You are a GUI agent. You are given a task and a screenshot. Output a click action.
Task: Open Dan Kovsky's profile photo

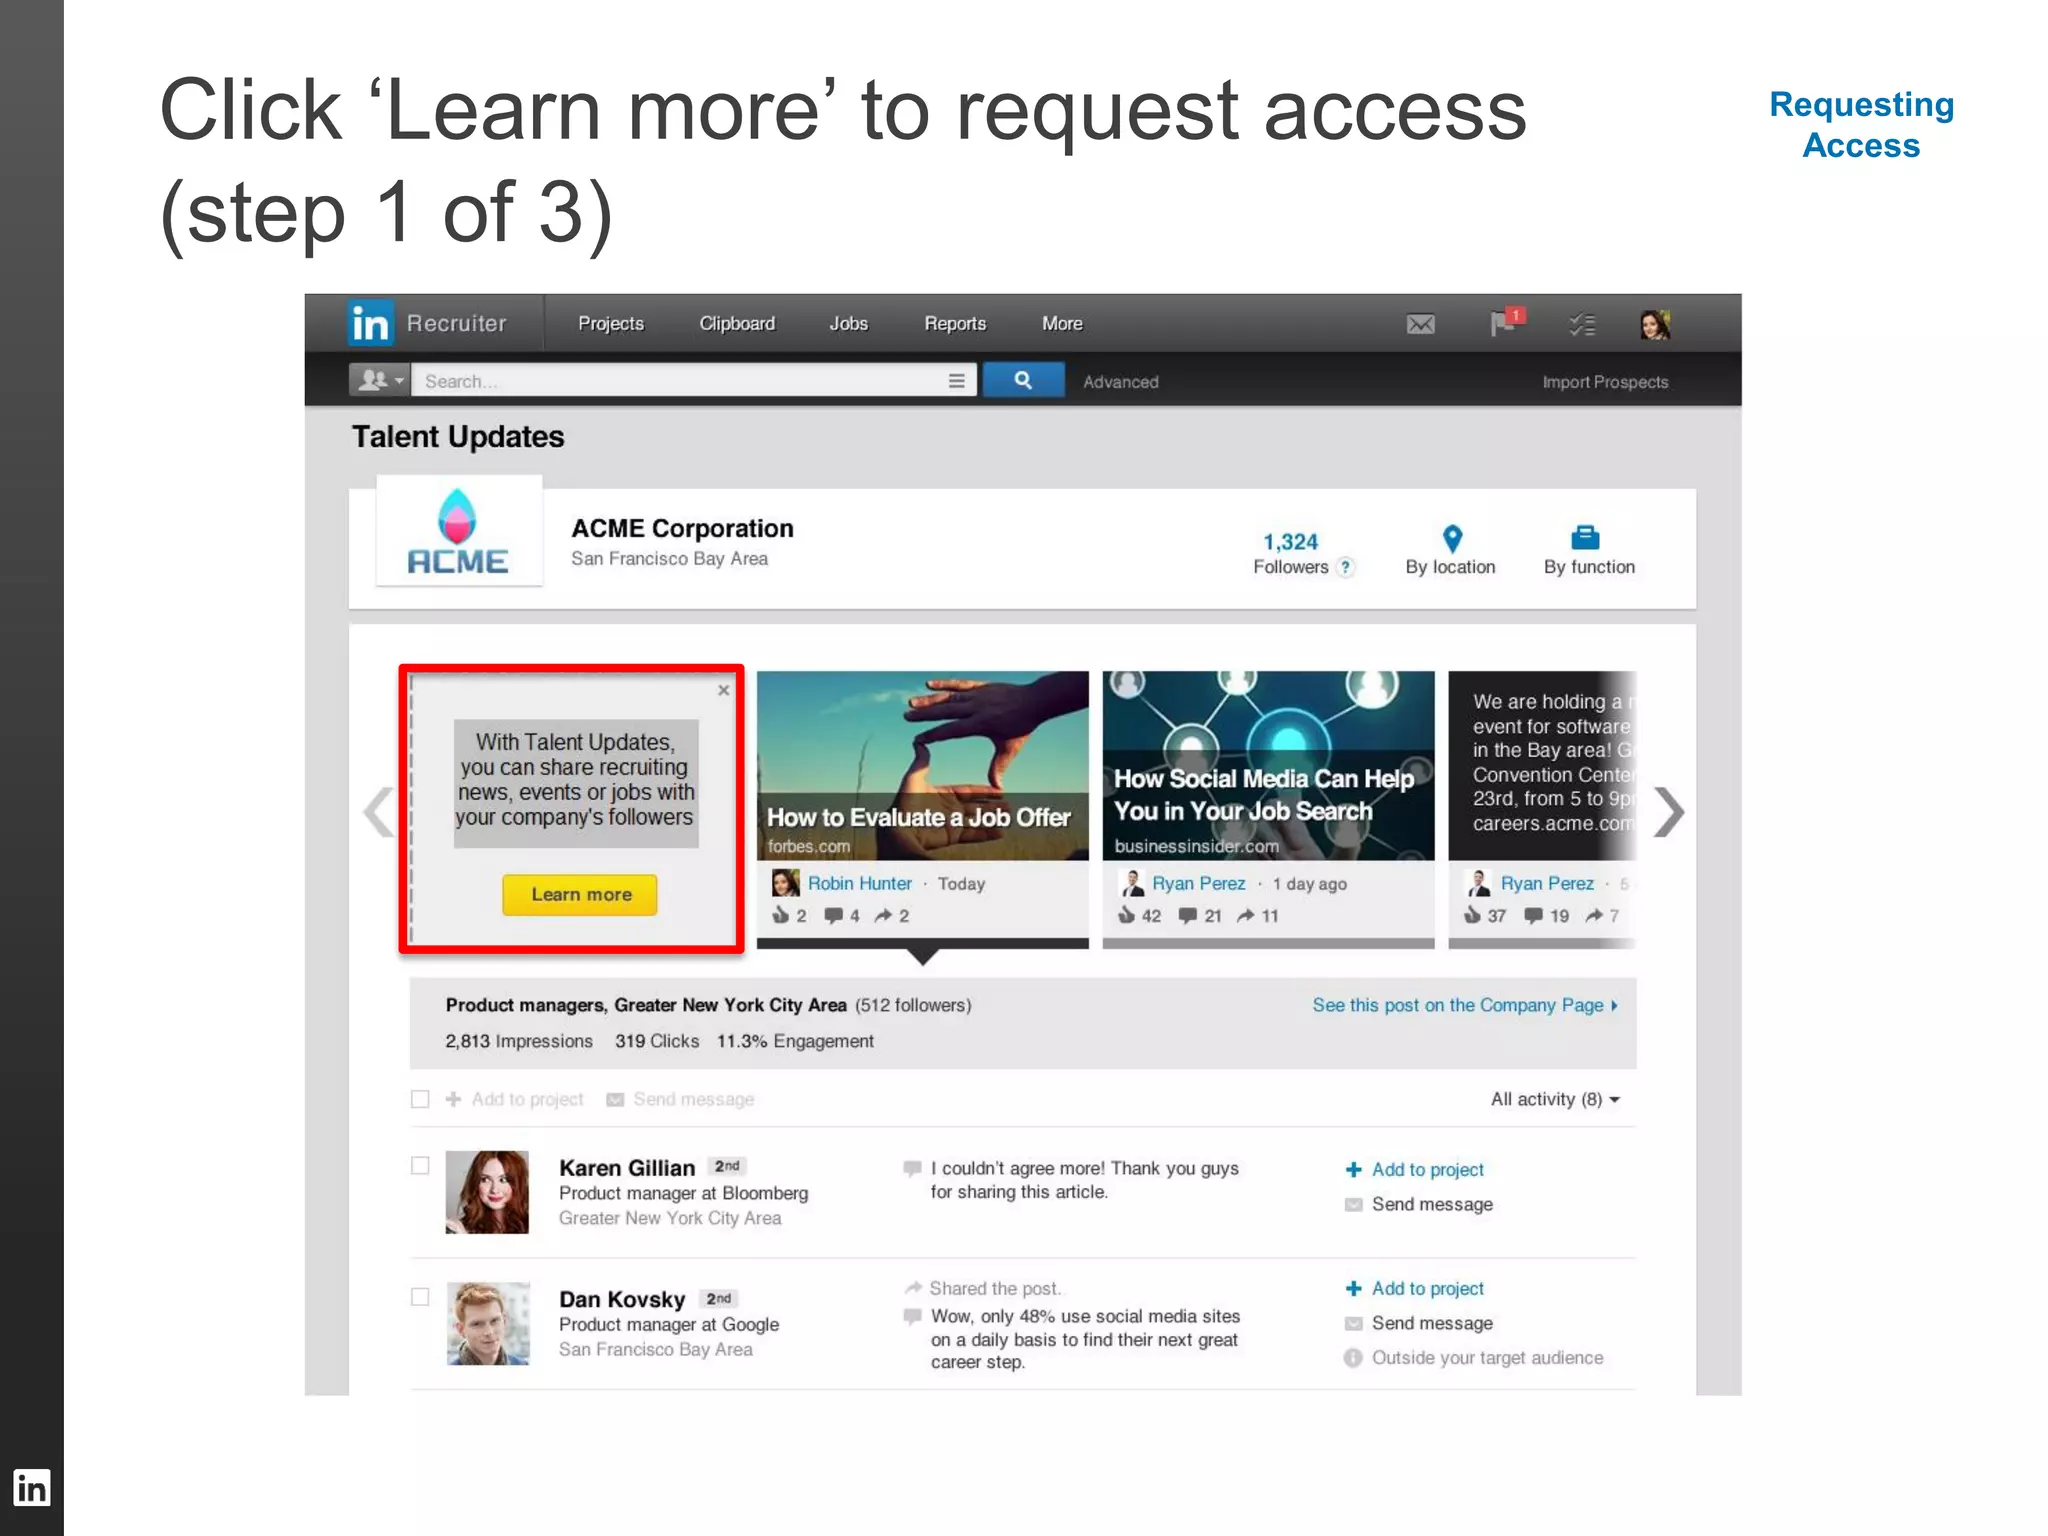487,1324
